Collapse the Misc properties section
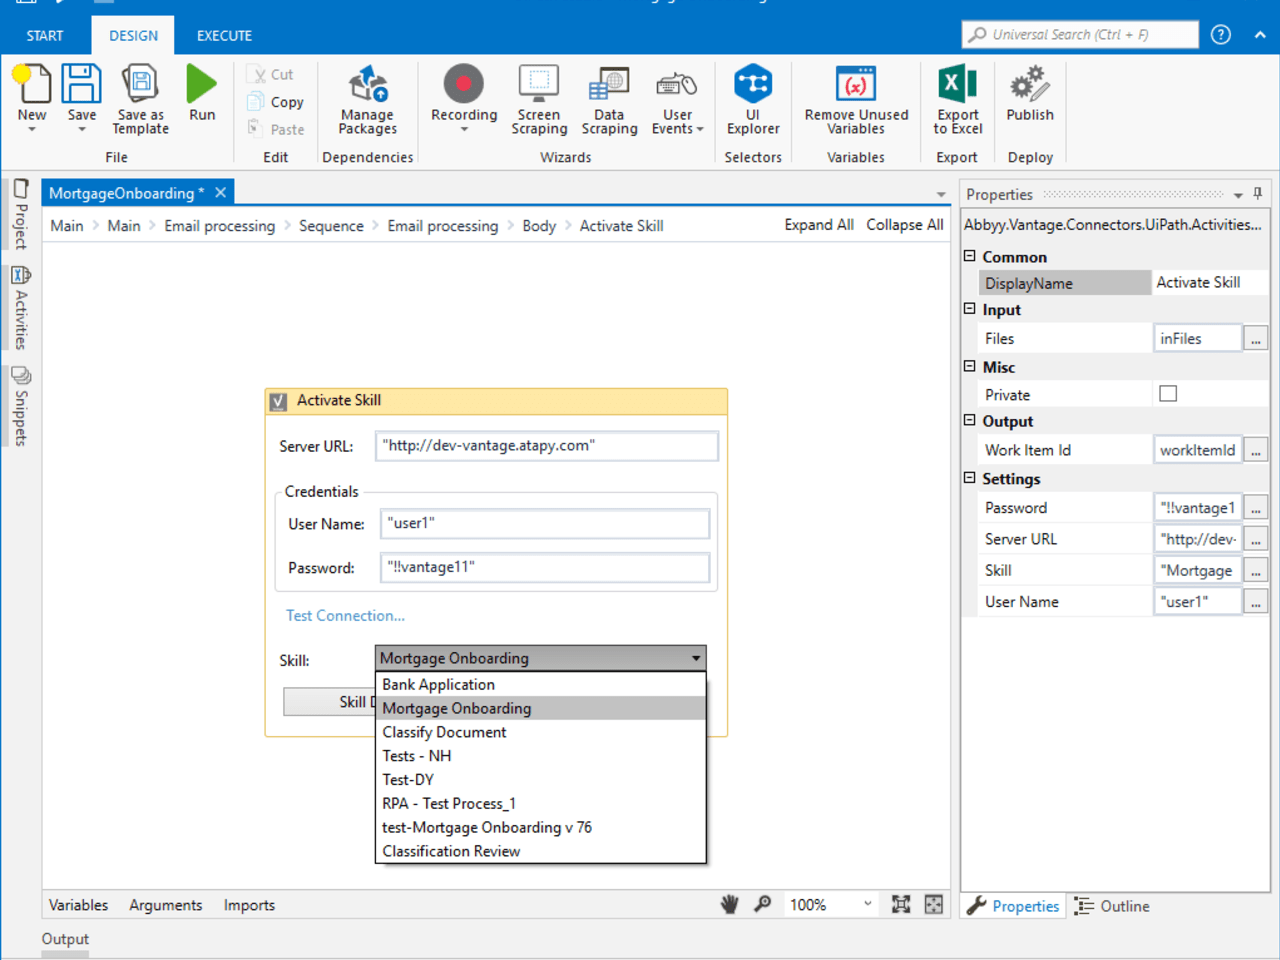 click(970, 366)
